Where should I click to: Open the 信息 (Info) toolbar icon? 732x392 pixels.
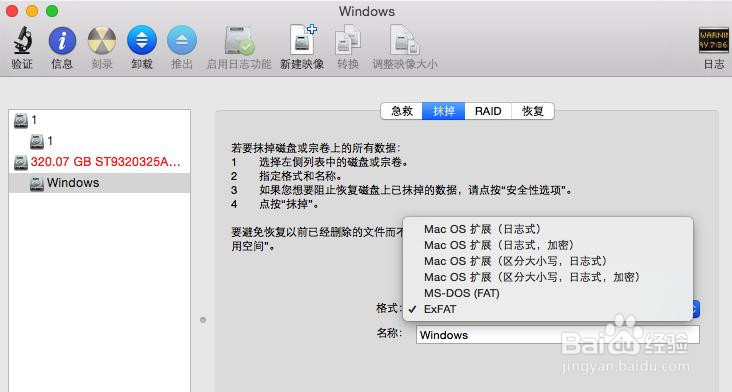tap(62, 41)
